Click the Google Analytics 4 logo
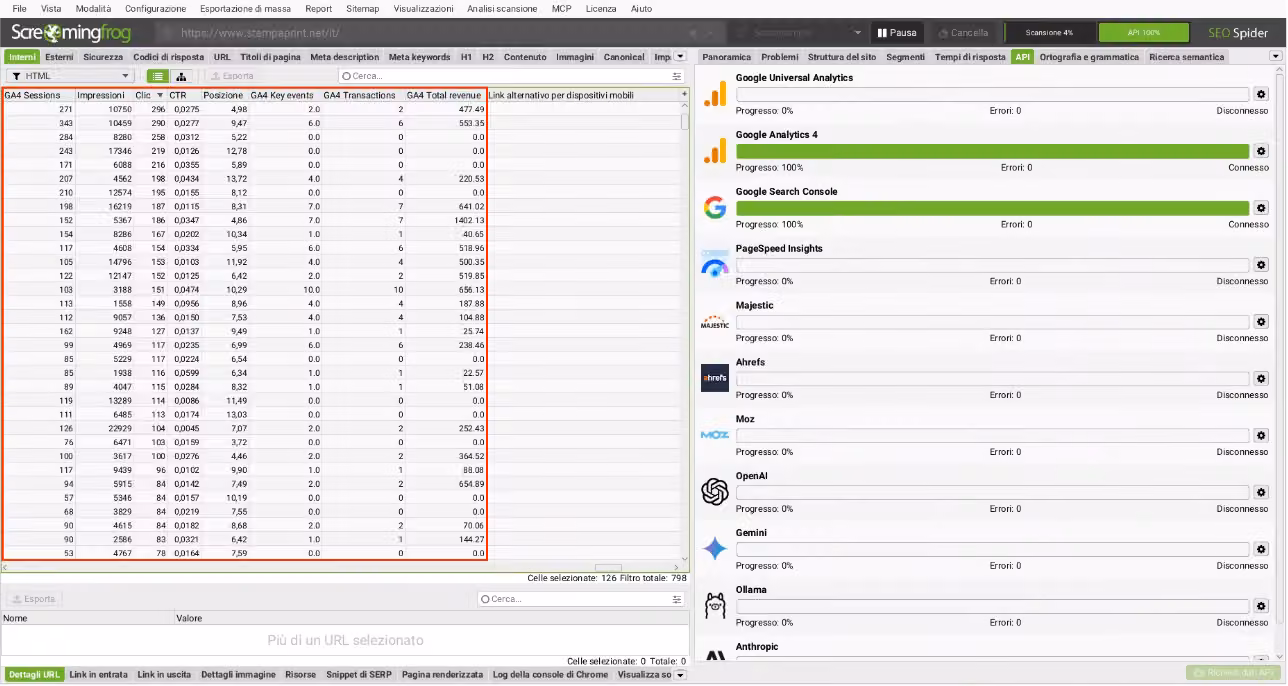This screenshot has width=1288, height=686. pos(715,151)
